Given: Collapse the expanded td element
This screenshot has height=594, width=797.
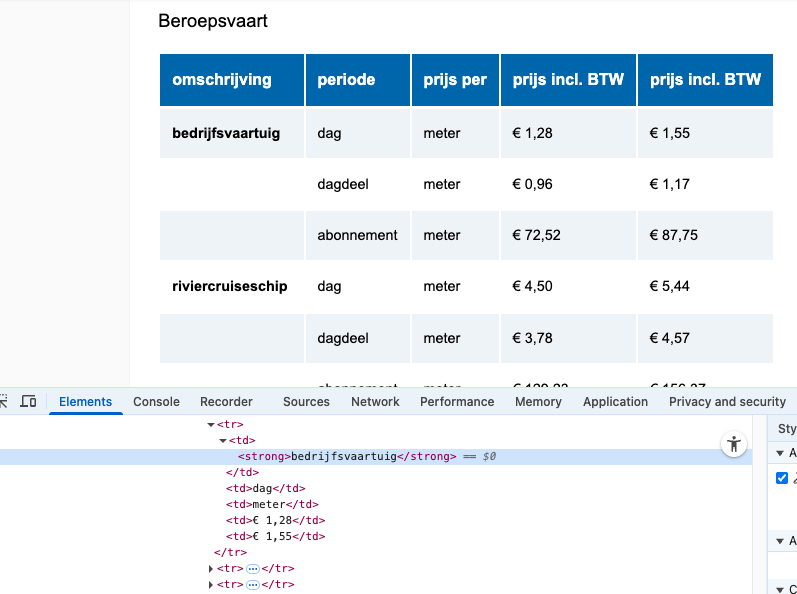Looking at the screenshot, I should tap(223, 441).
